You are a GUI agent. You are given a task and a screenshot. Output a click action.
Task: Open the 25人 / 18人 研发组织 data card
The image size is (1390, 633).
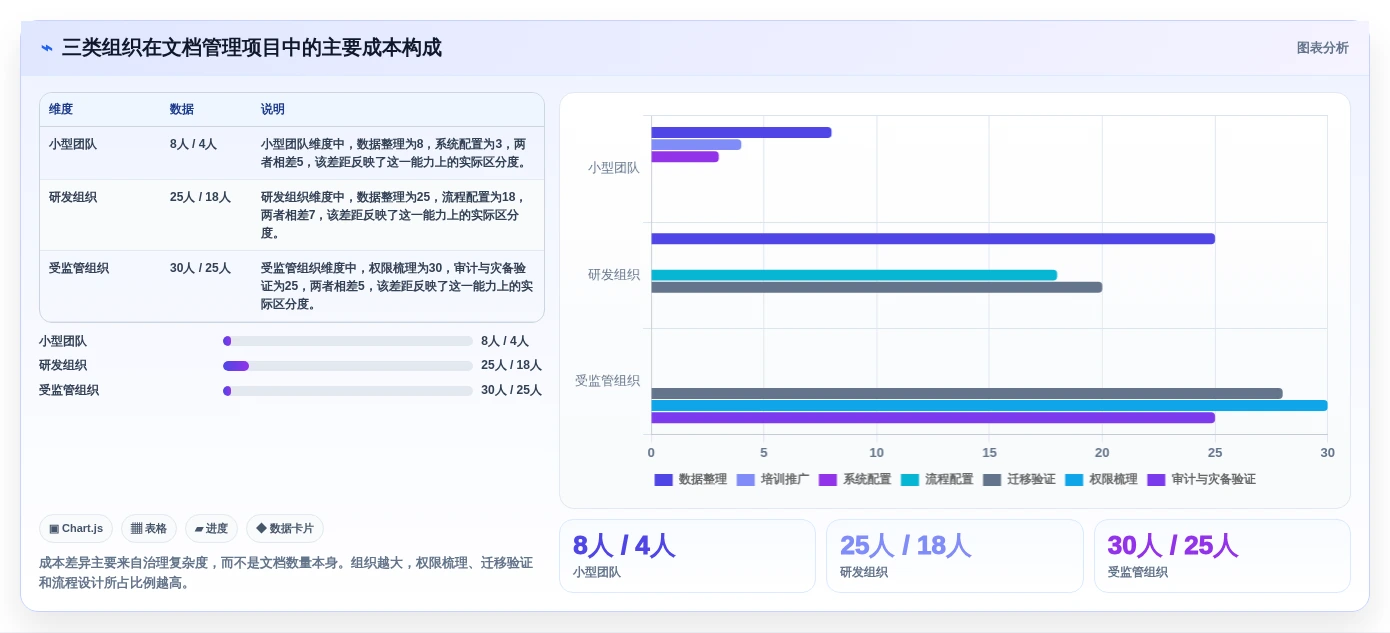[x=954, y=556]
